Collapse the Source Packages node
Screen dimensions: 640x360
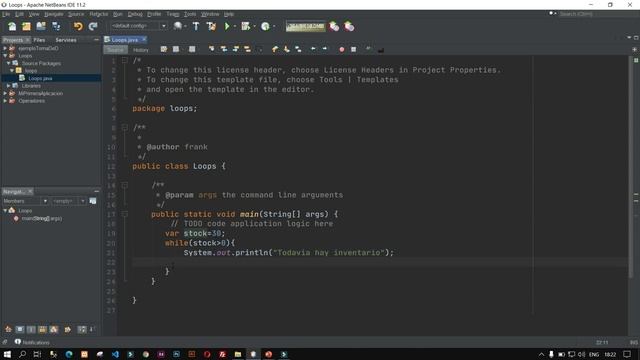(9, 63)
